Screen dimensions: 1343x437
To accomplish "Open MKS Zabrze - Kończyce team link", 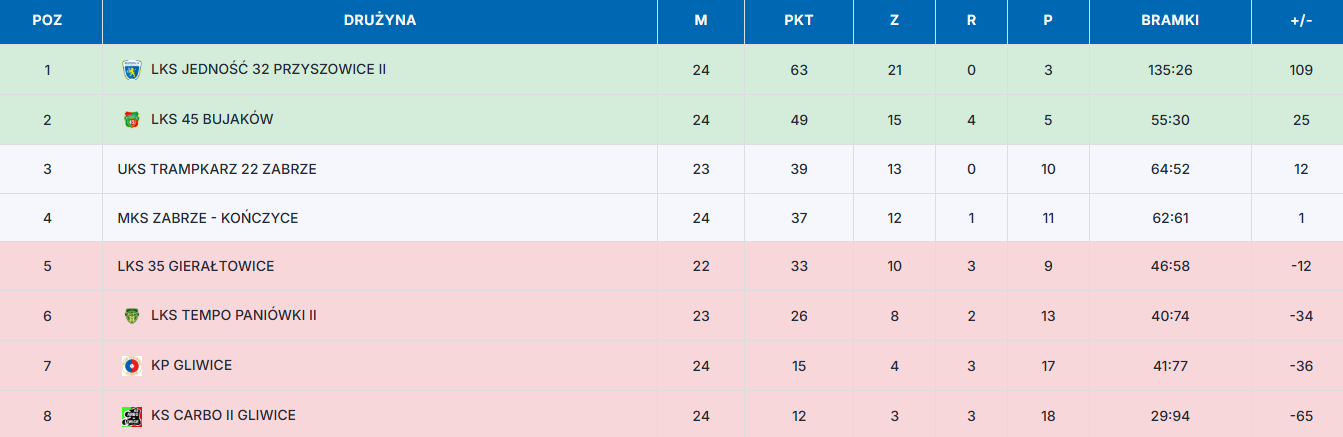I will (x=208, y=218).
